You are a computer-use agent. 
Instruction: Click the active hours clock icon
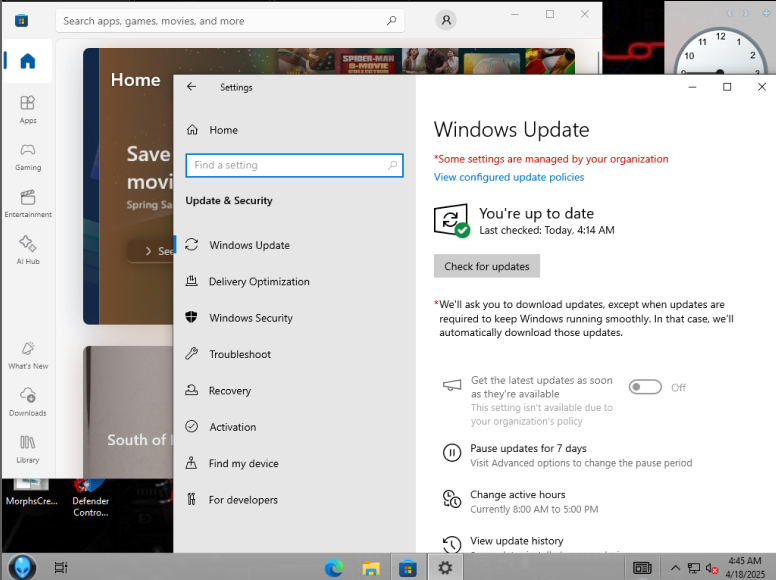point(452,499)
